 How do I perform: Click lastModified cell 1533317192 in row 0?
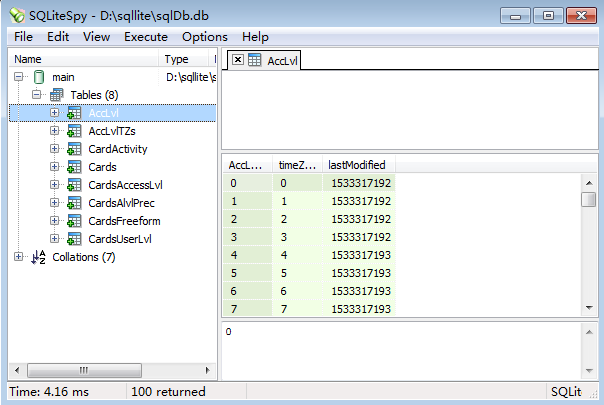(x=359, y=183)
